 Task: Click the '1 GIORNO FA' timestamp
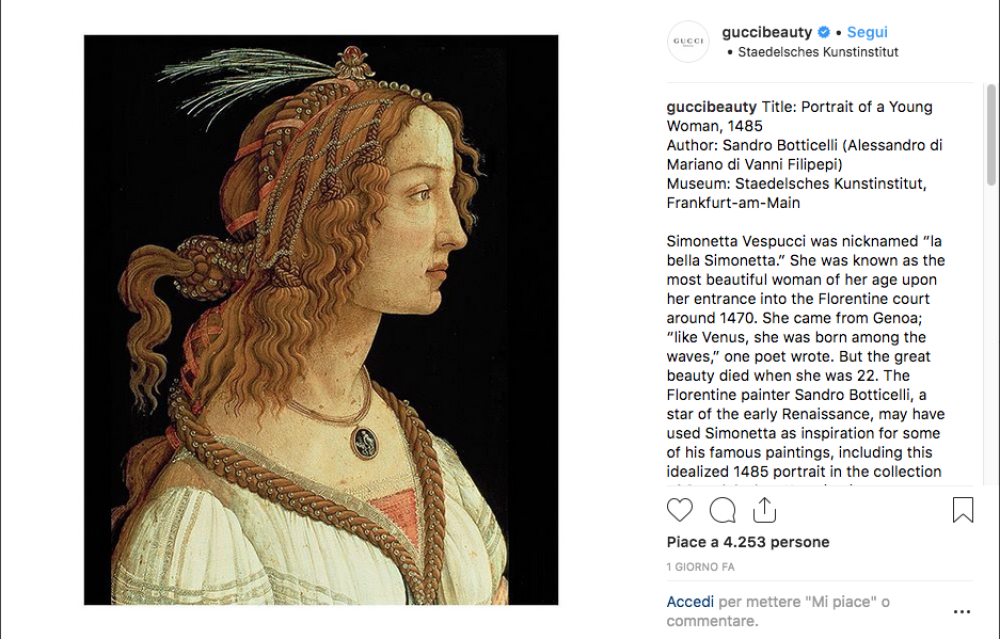[x=701, y=567]
